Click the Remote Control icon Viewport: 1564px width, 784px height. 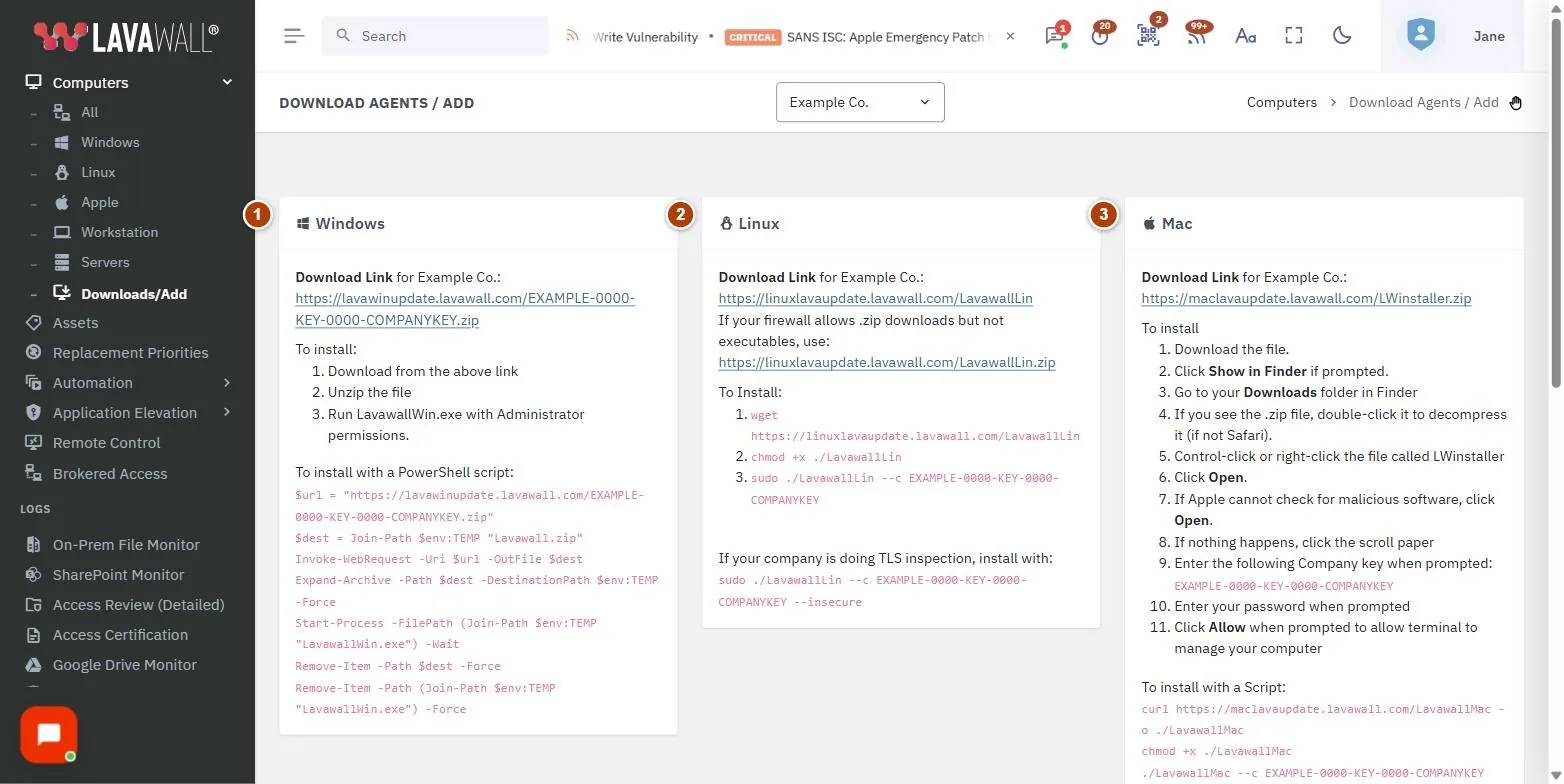coord(34,443)
